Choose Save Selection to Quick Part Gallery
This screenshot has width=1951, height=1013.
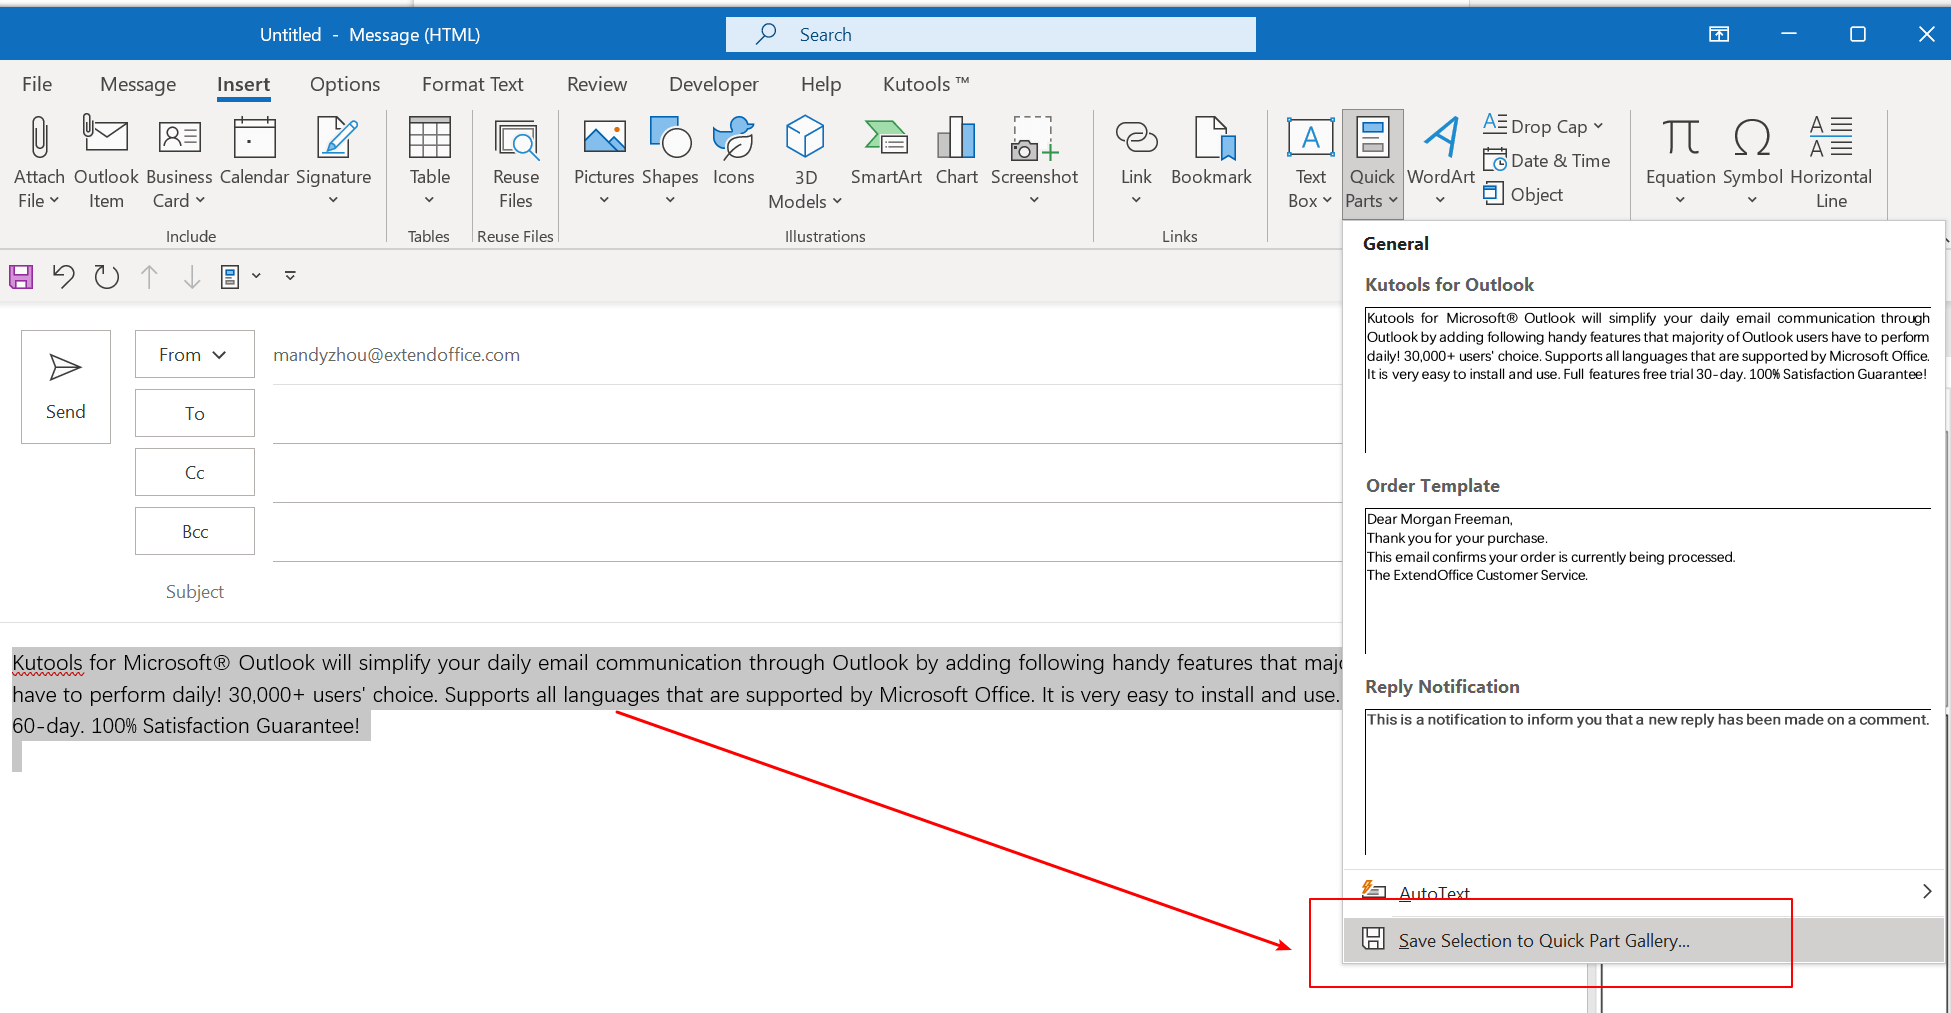coord(1544,940)
